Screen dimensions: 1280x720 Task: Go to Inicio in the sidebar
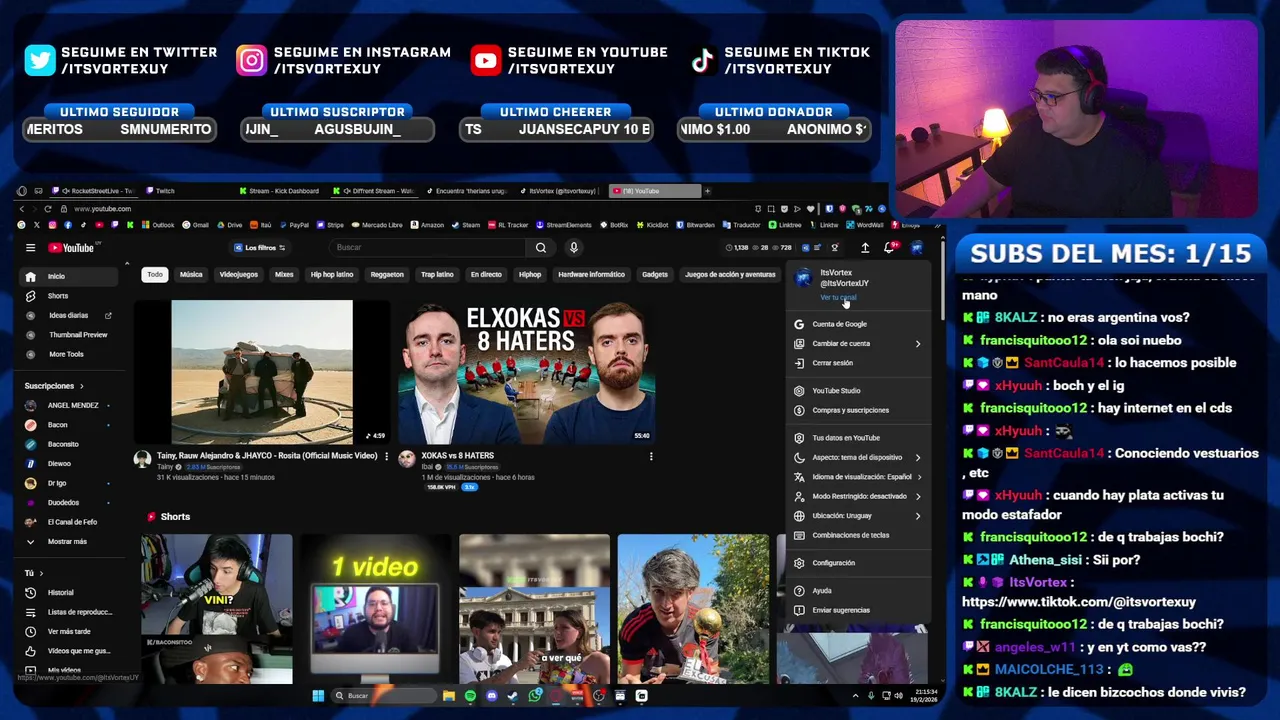coord(70,277)
